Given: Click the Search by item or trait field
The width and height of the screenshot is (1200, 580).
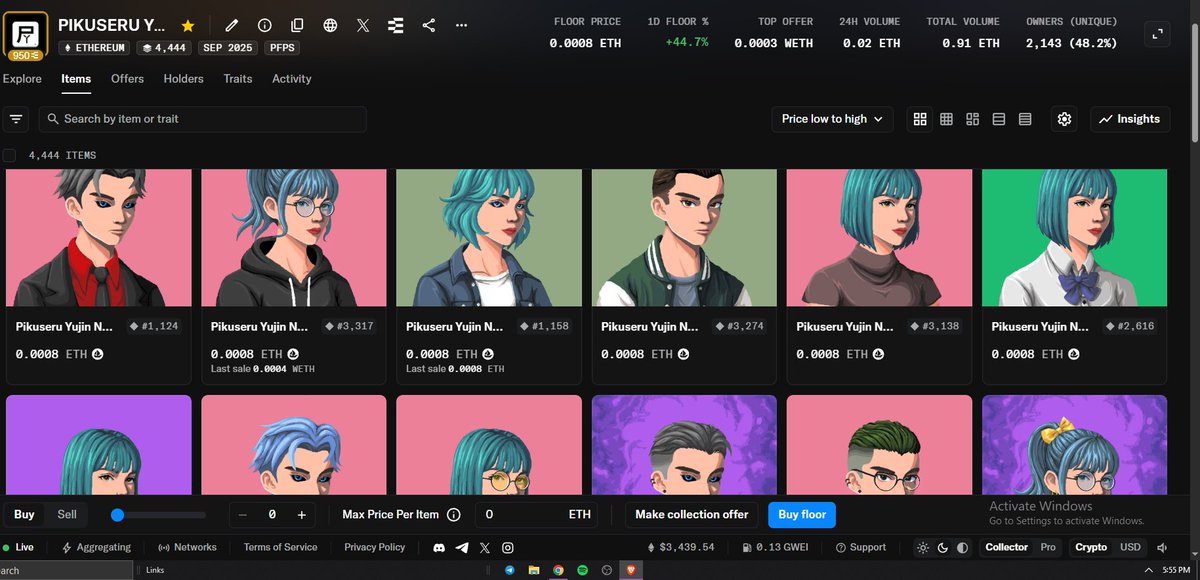Looking at the screenshot, I should click(203, 119).
